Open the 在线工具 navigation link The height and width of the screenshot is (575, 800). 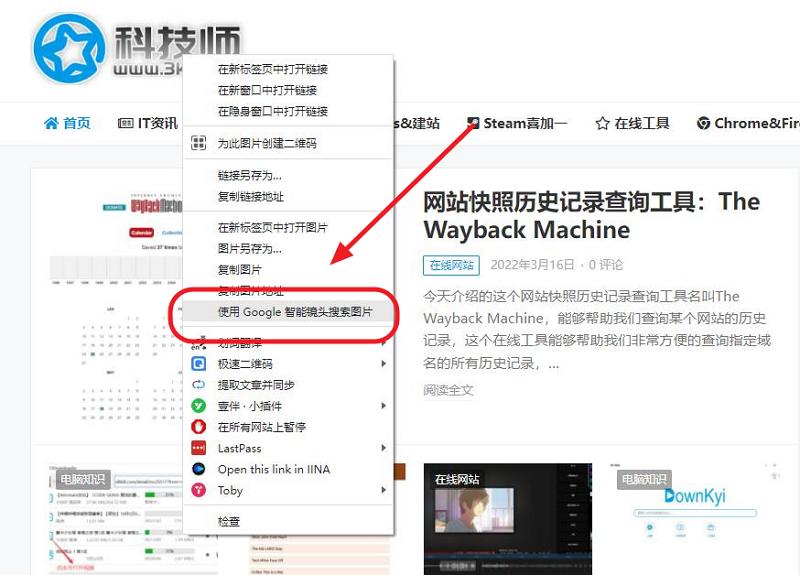pos(632,123)
